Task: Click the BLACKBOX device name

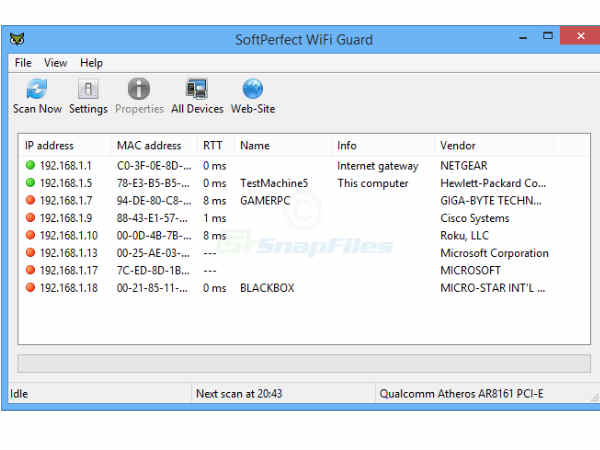Action: pos(267,288)
